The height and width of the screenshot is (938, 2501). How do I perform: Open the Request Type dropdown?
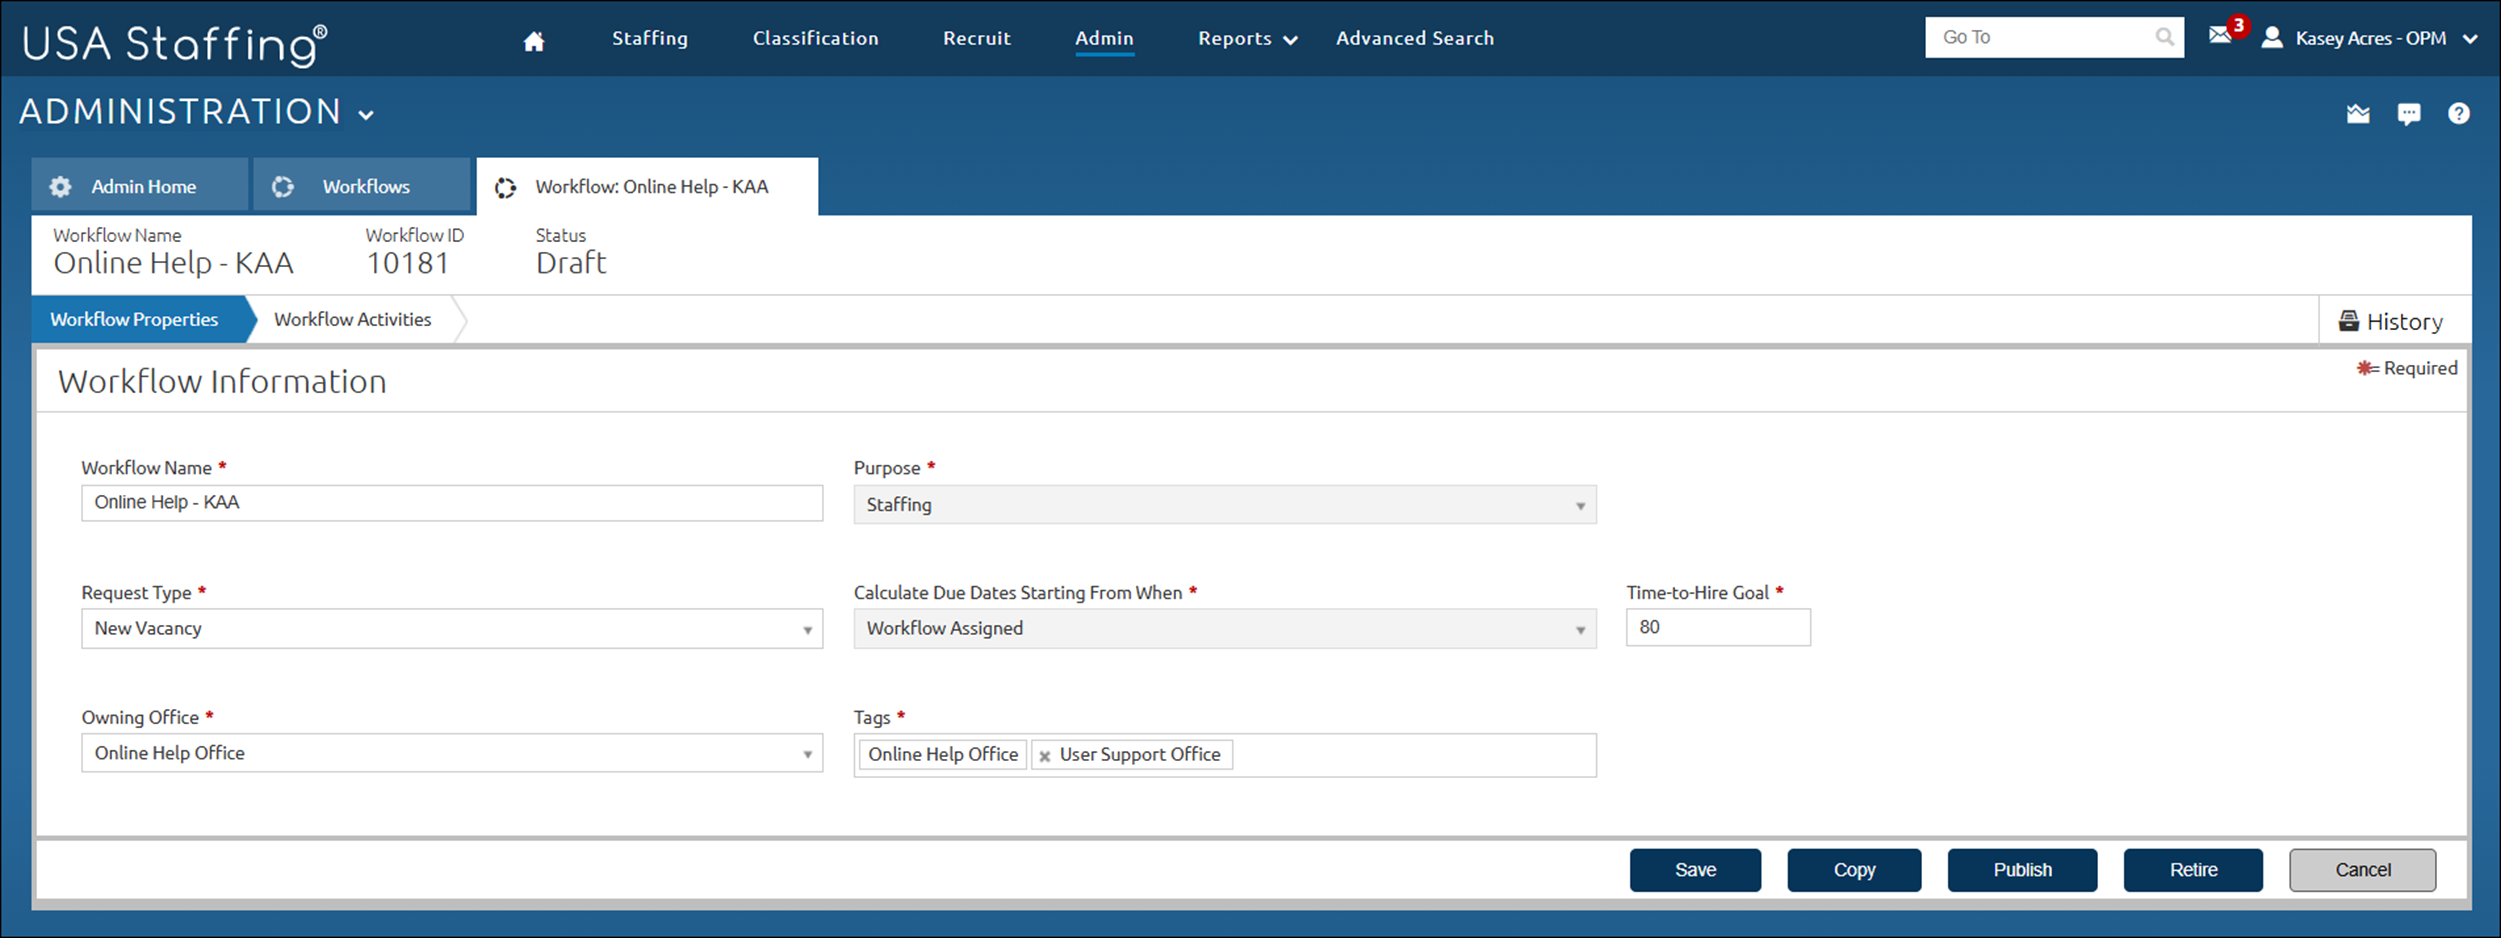point(808,629)
